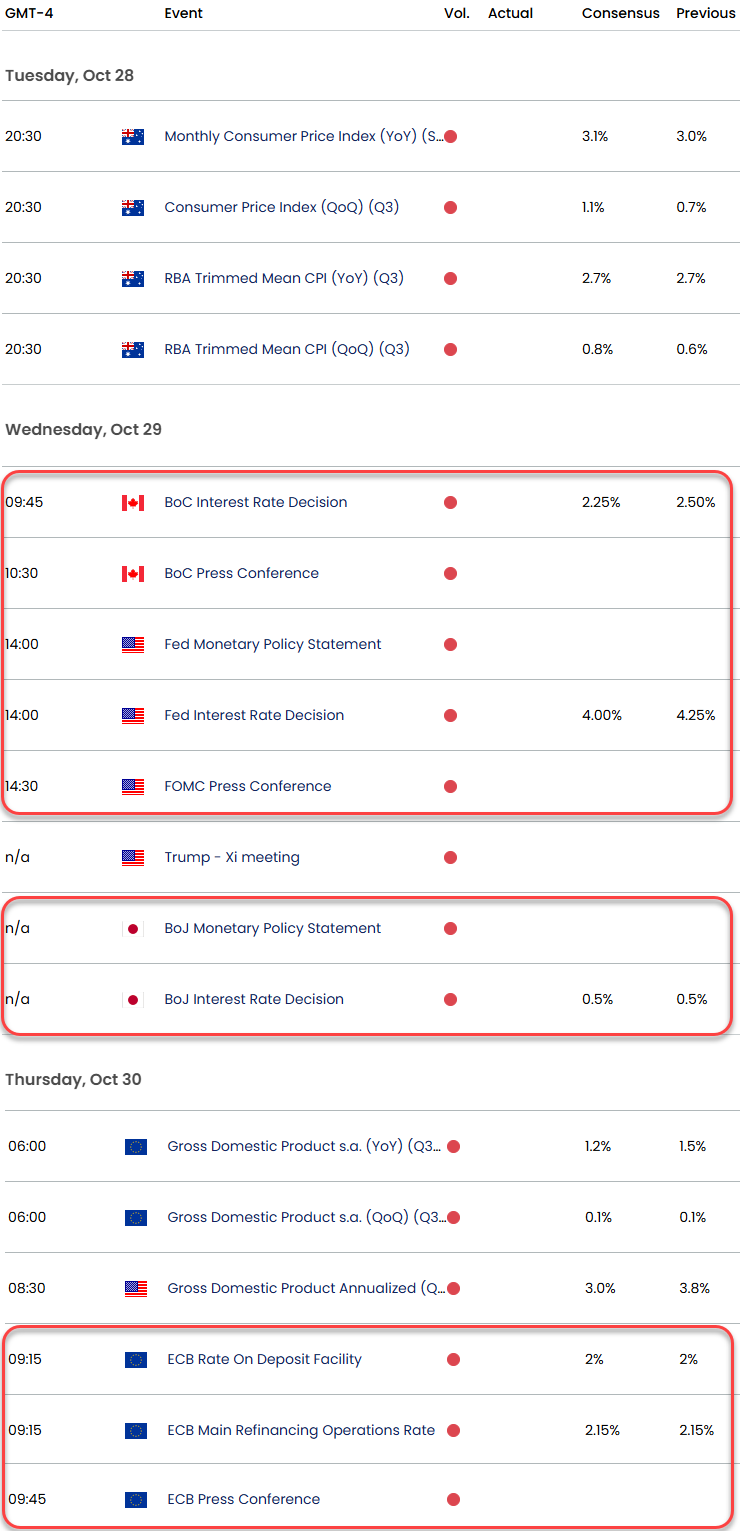This screenshot has width=740, height=1531.
Task: Click the Consensus column header
Action: click(x=621, y=14)
